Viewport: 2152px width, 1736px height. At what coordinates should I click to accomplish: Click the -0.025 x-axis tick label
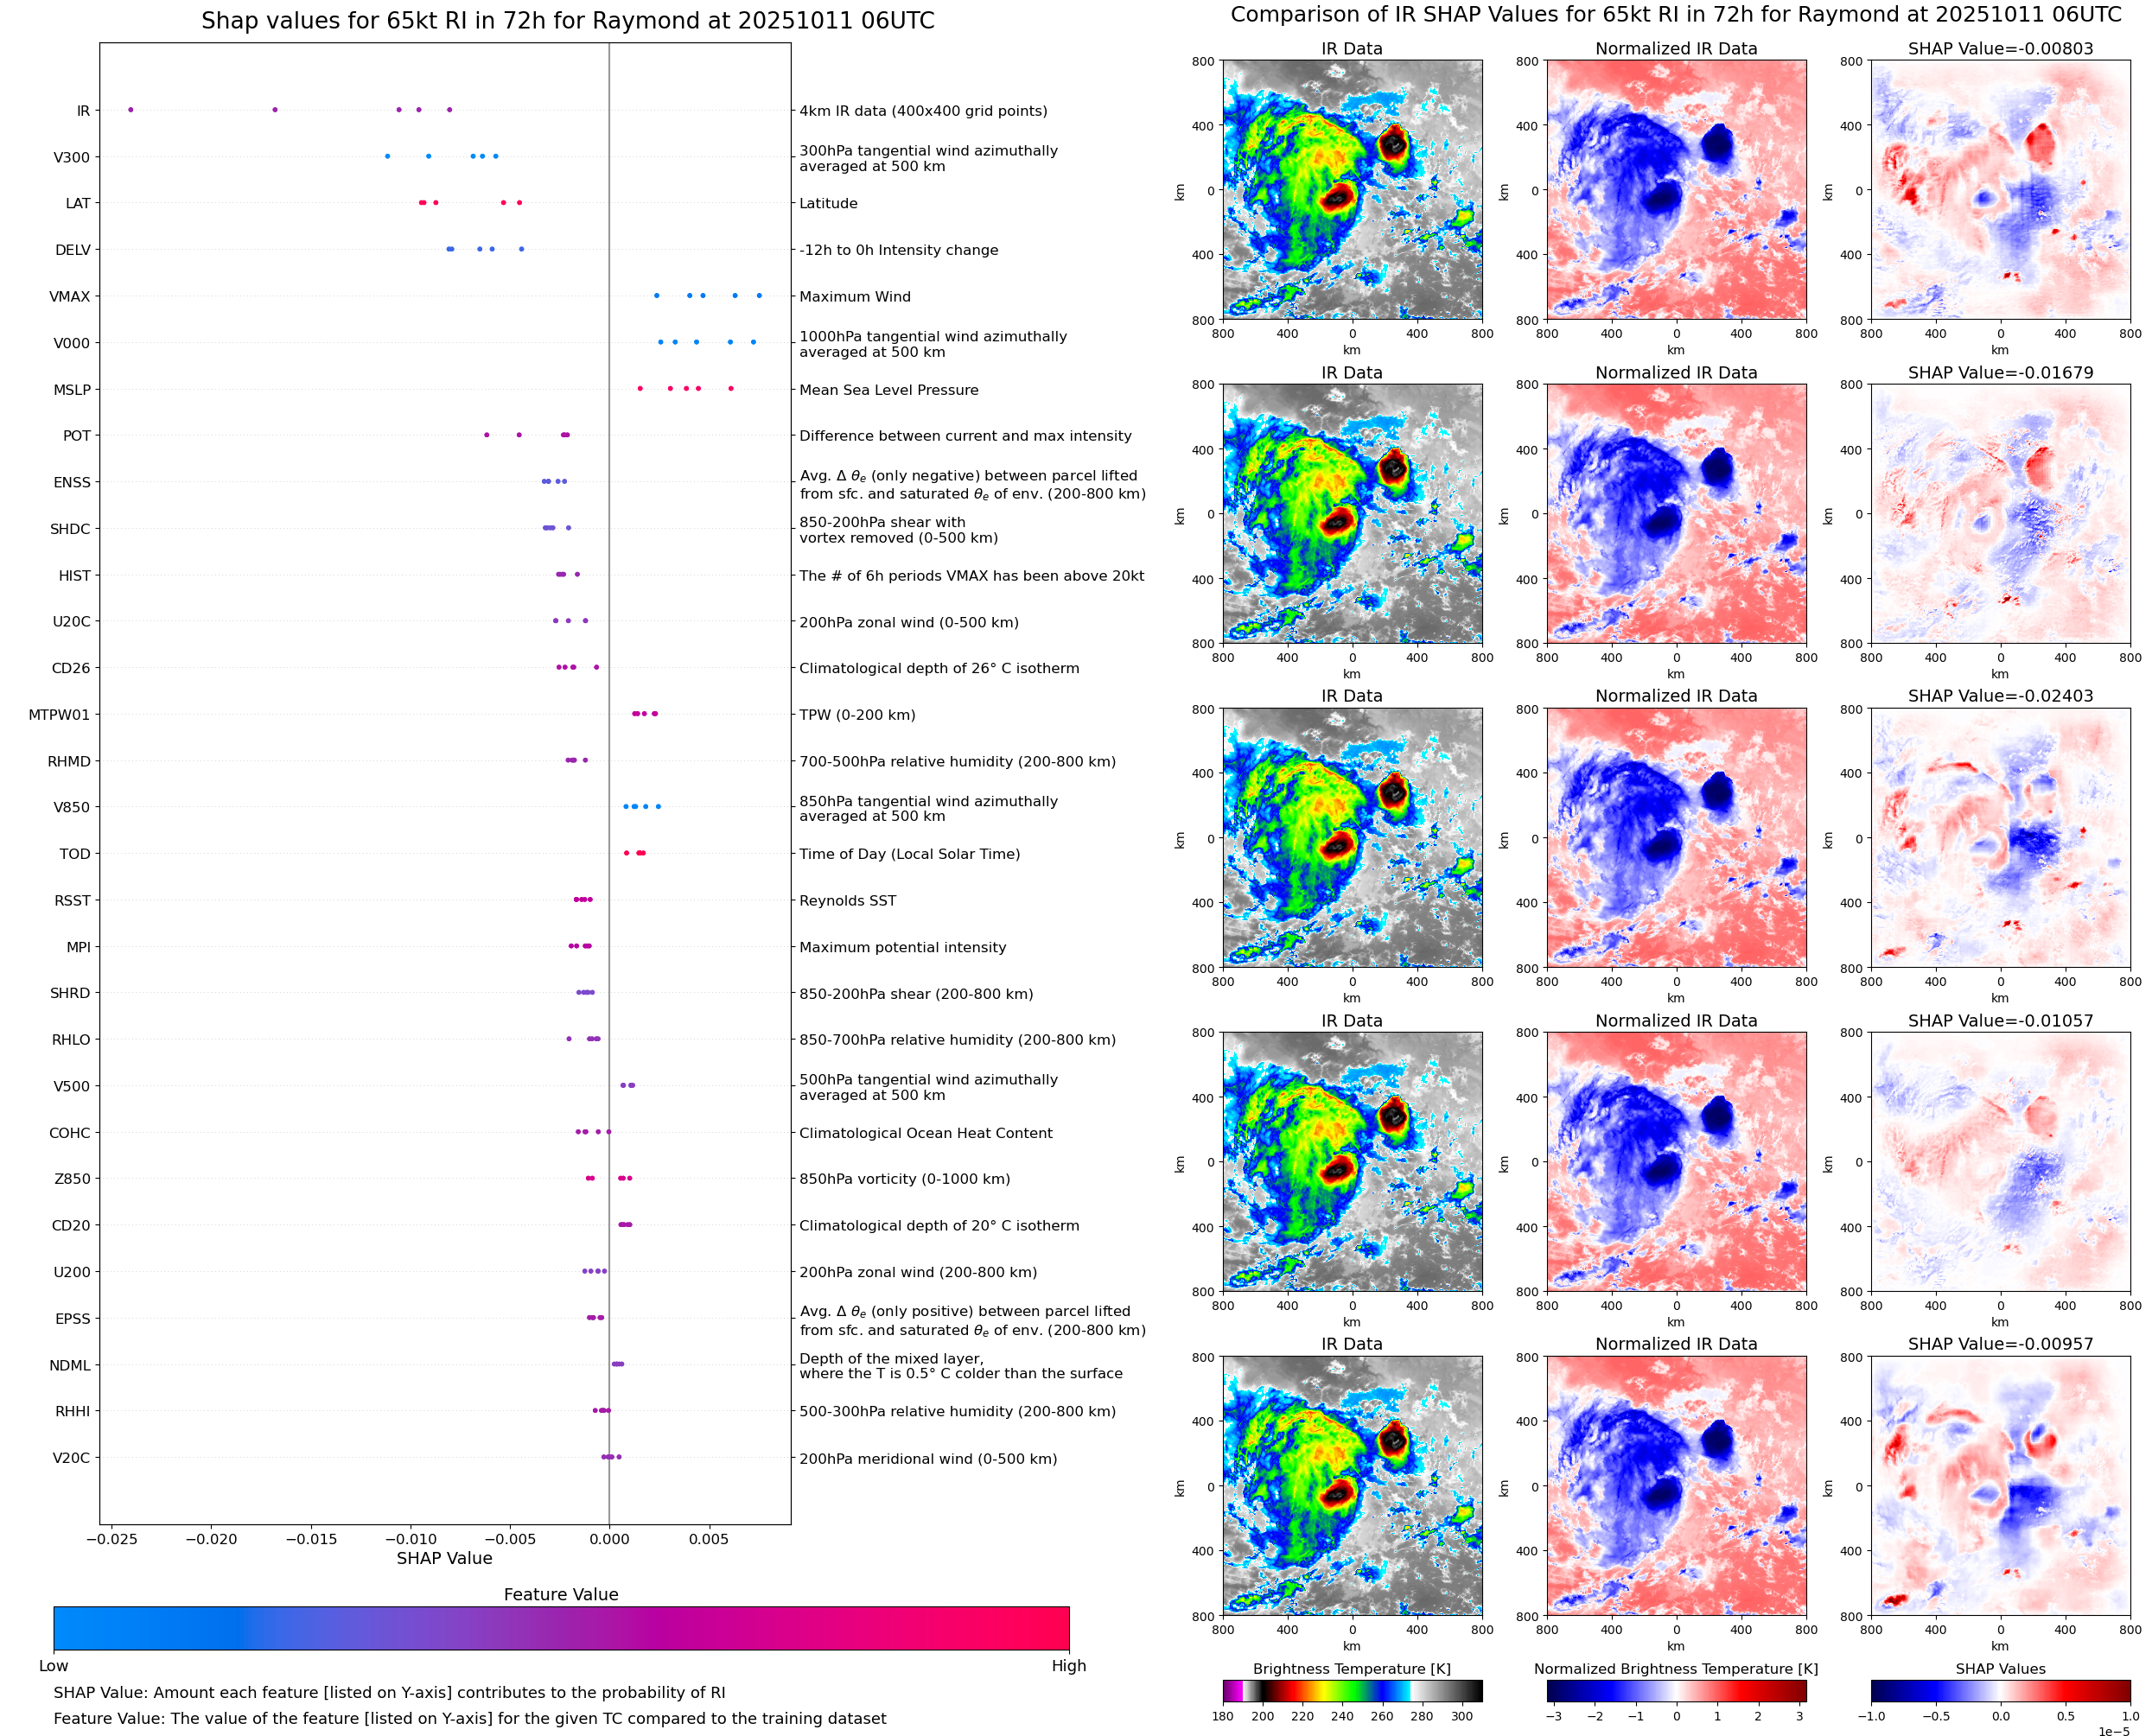[112, 1539]
